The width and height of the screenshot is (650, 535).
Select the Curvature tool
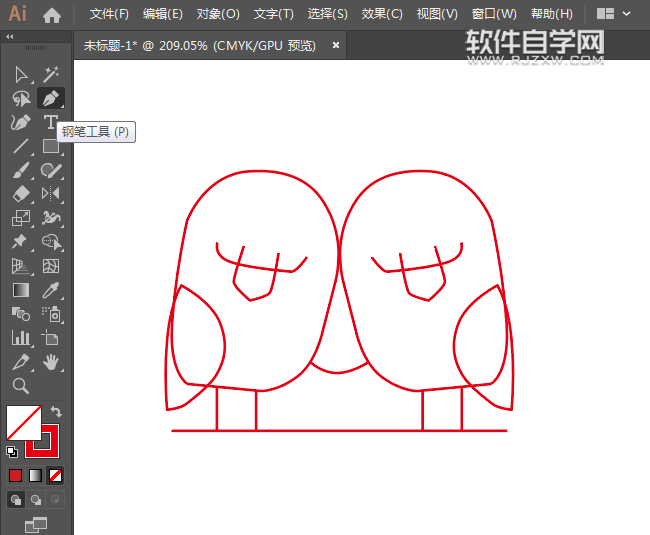click(21, 123)
